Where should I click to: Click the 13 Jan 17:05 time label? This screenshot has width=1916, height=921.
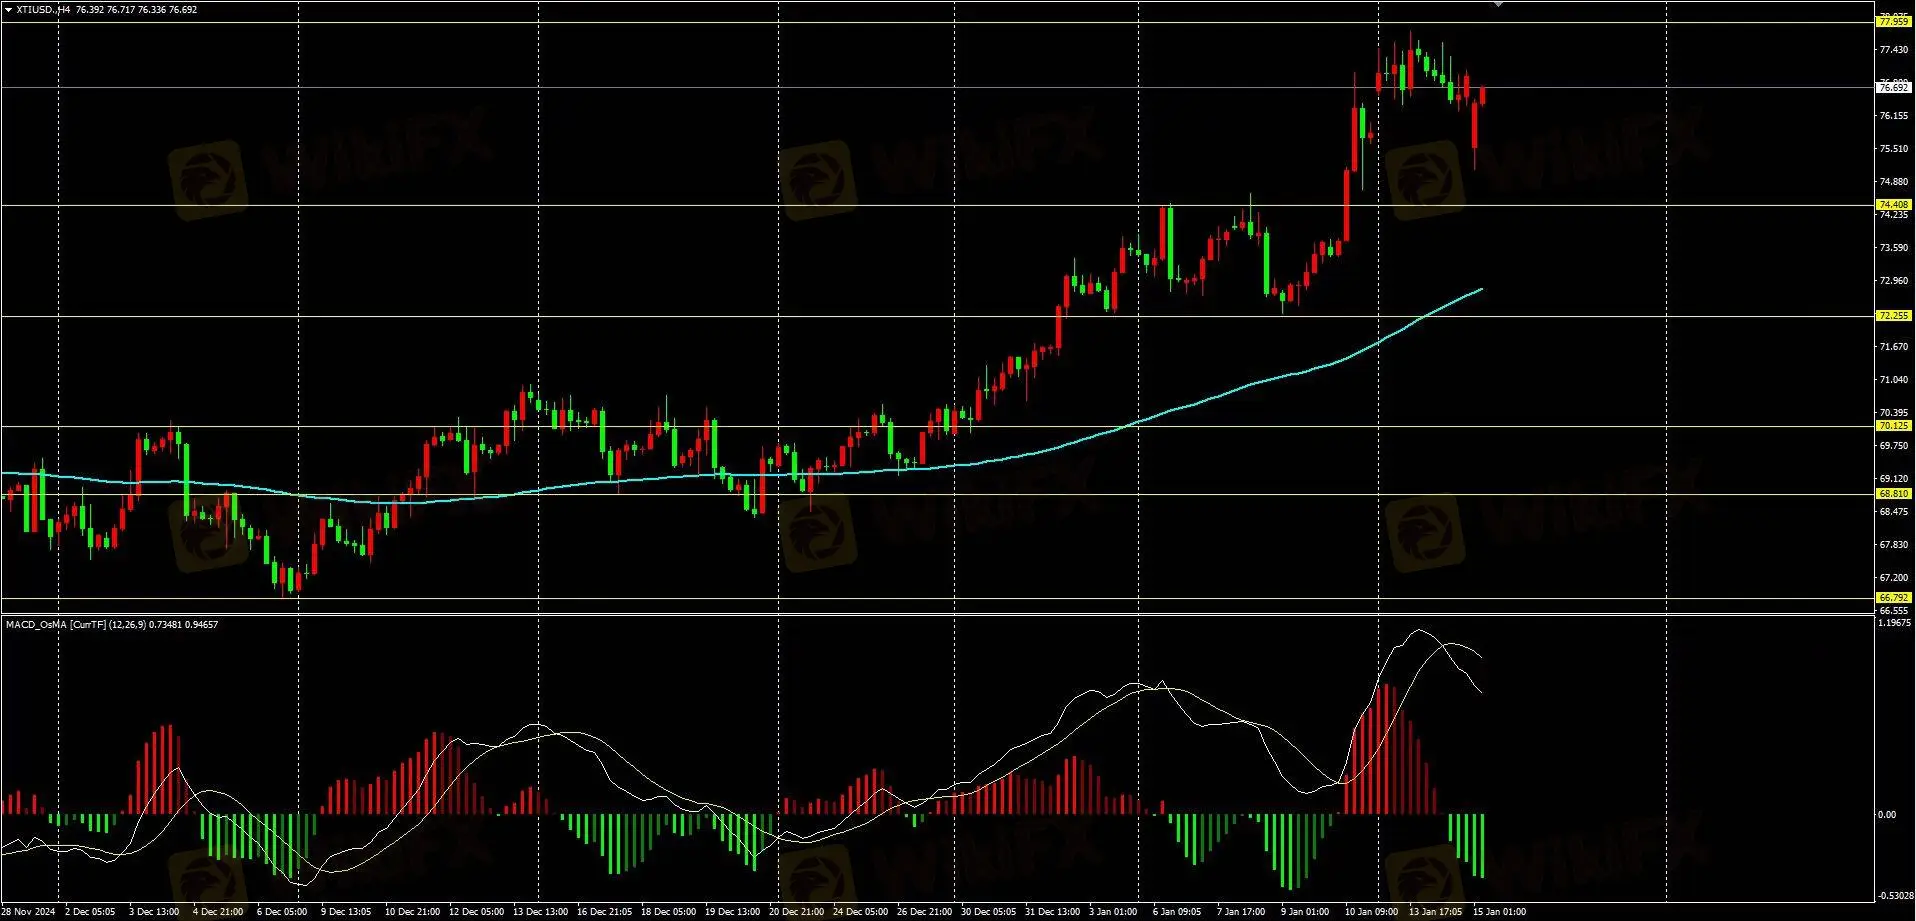coord(1435,912)
